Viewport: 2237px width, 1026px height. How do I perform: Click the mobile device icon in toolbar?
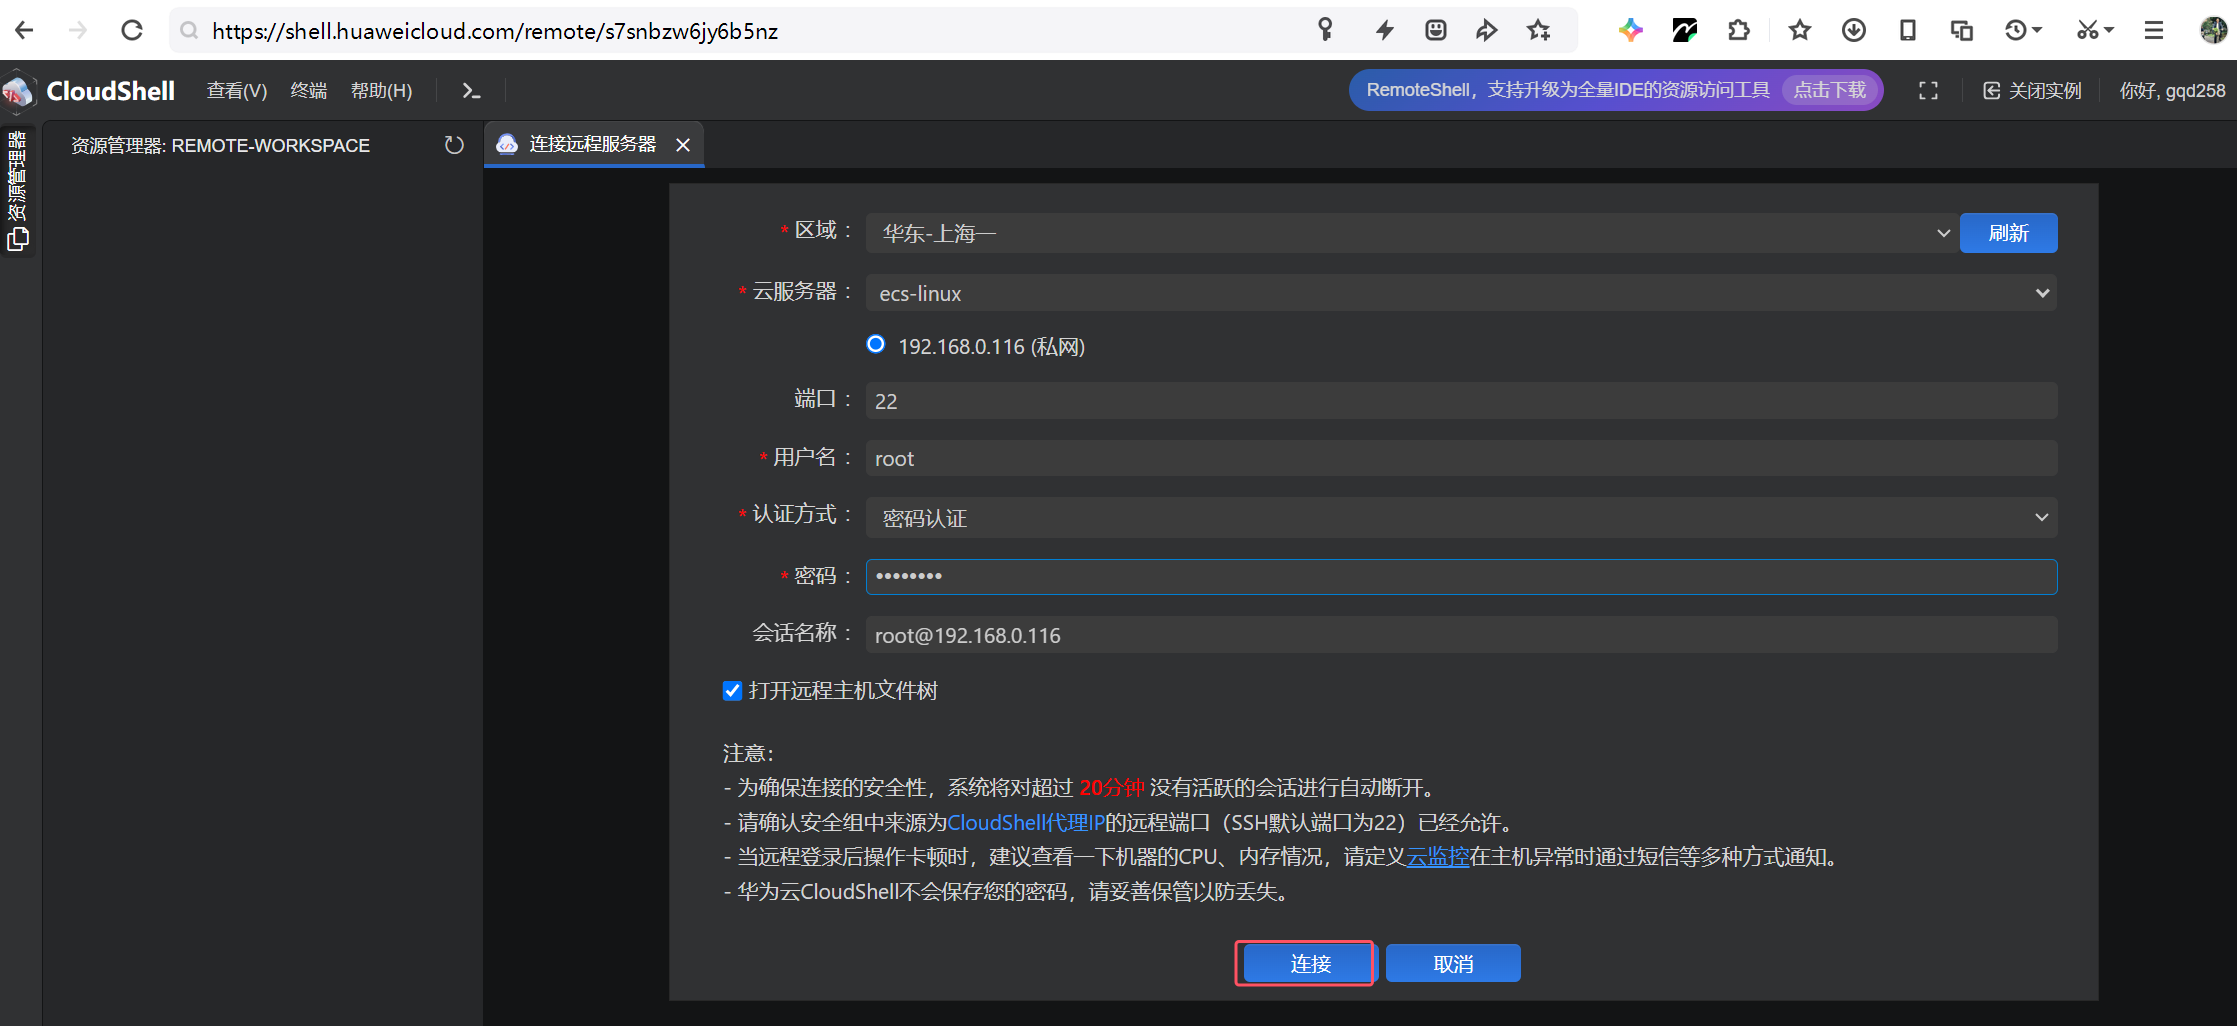coord(1908,30)
